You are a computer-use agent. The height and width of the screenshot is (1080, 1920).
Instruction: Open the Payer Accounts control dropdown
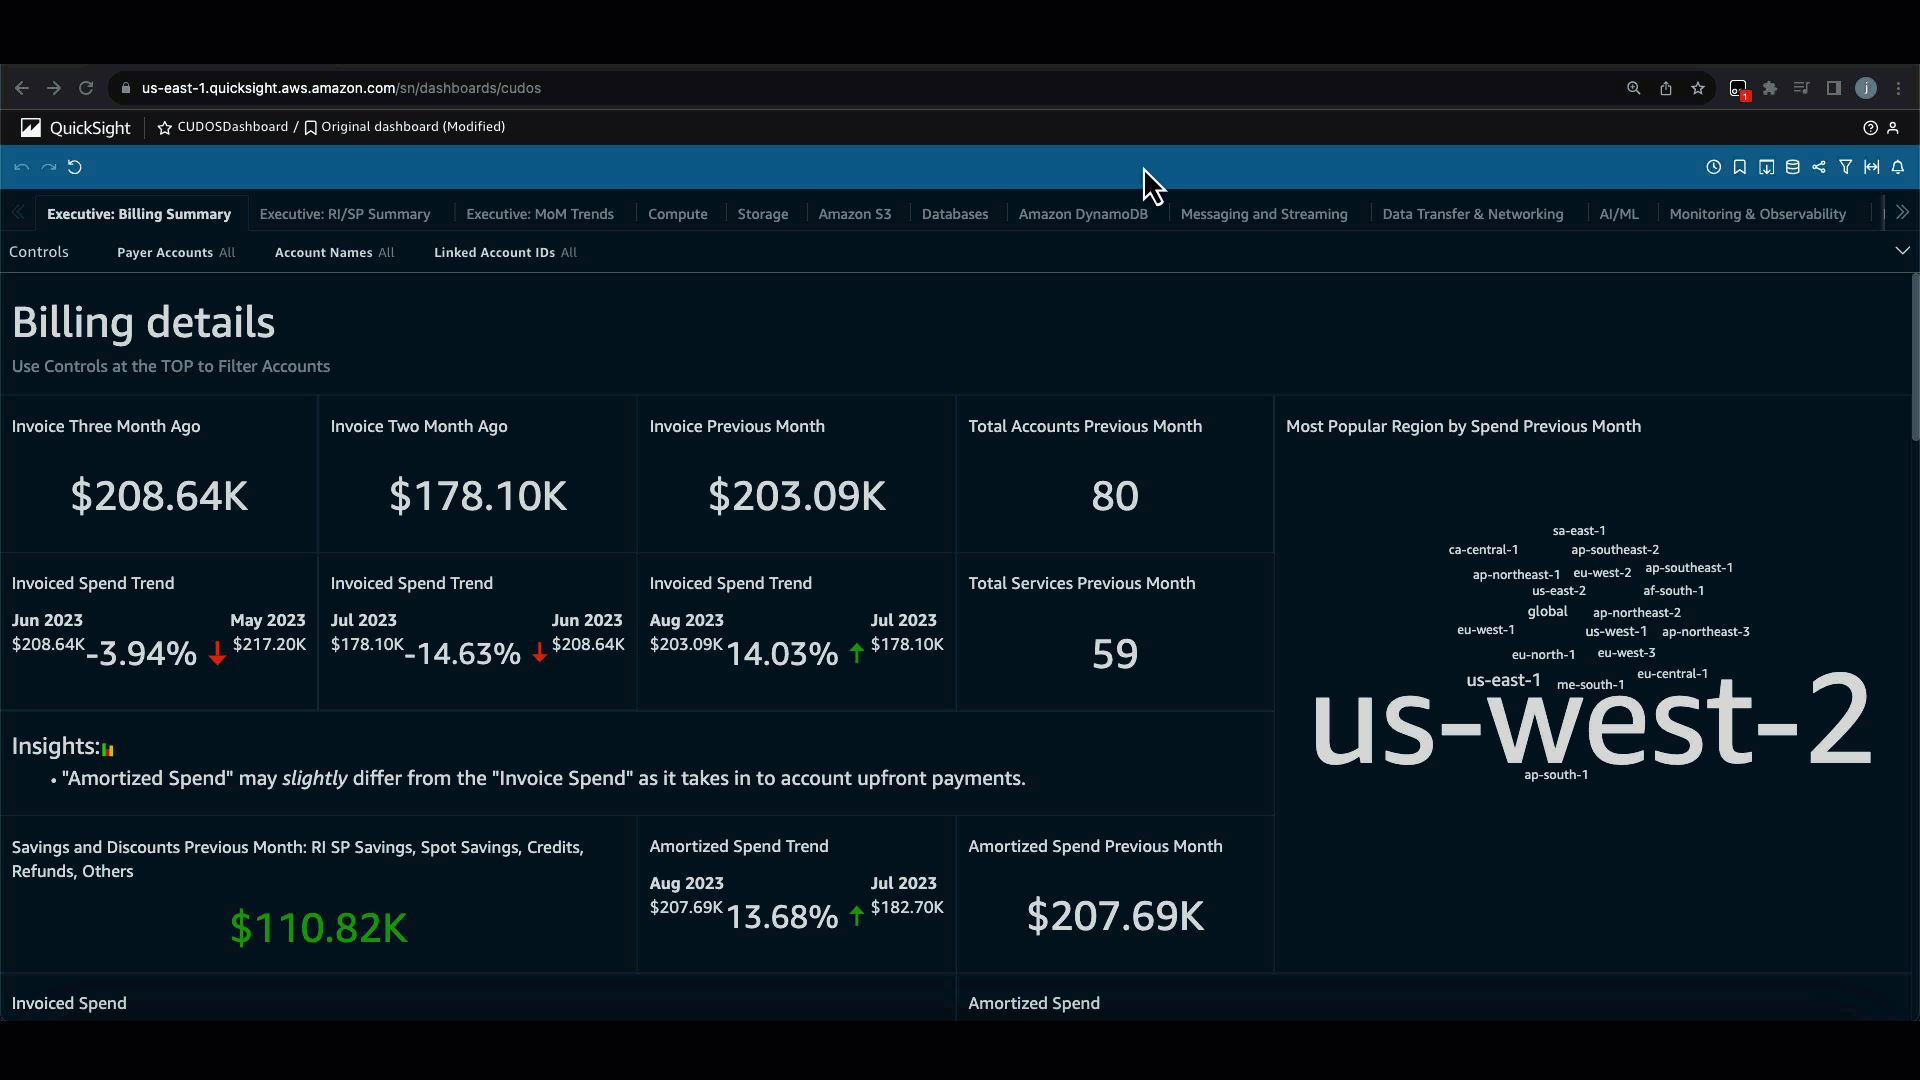[176, 253]
